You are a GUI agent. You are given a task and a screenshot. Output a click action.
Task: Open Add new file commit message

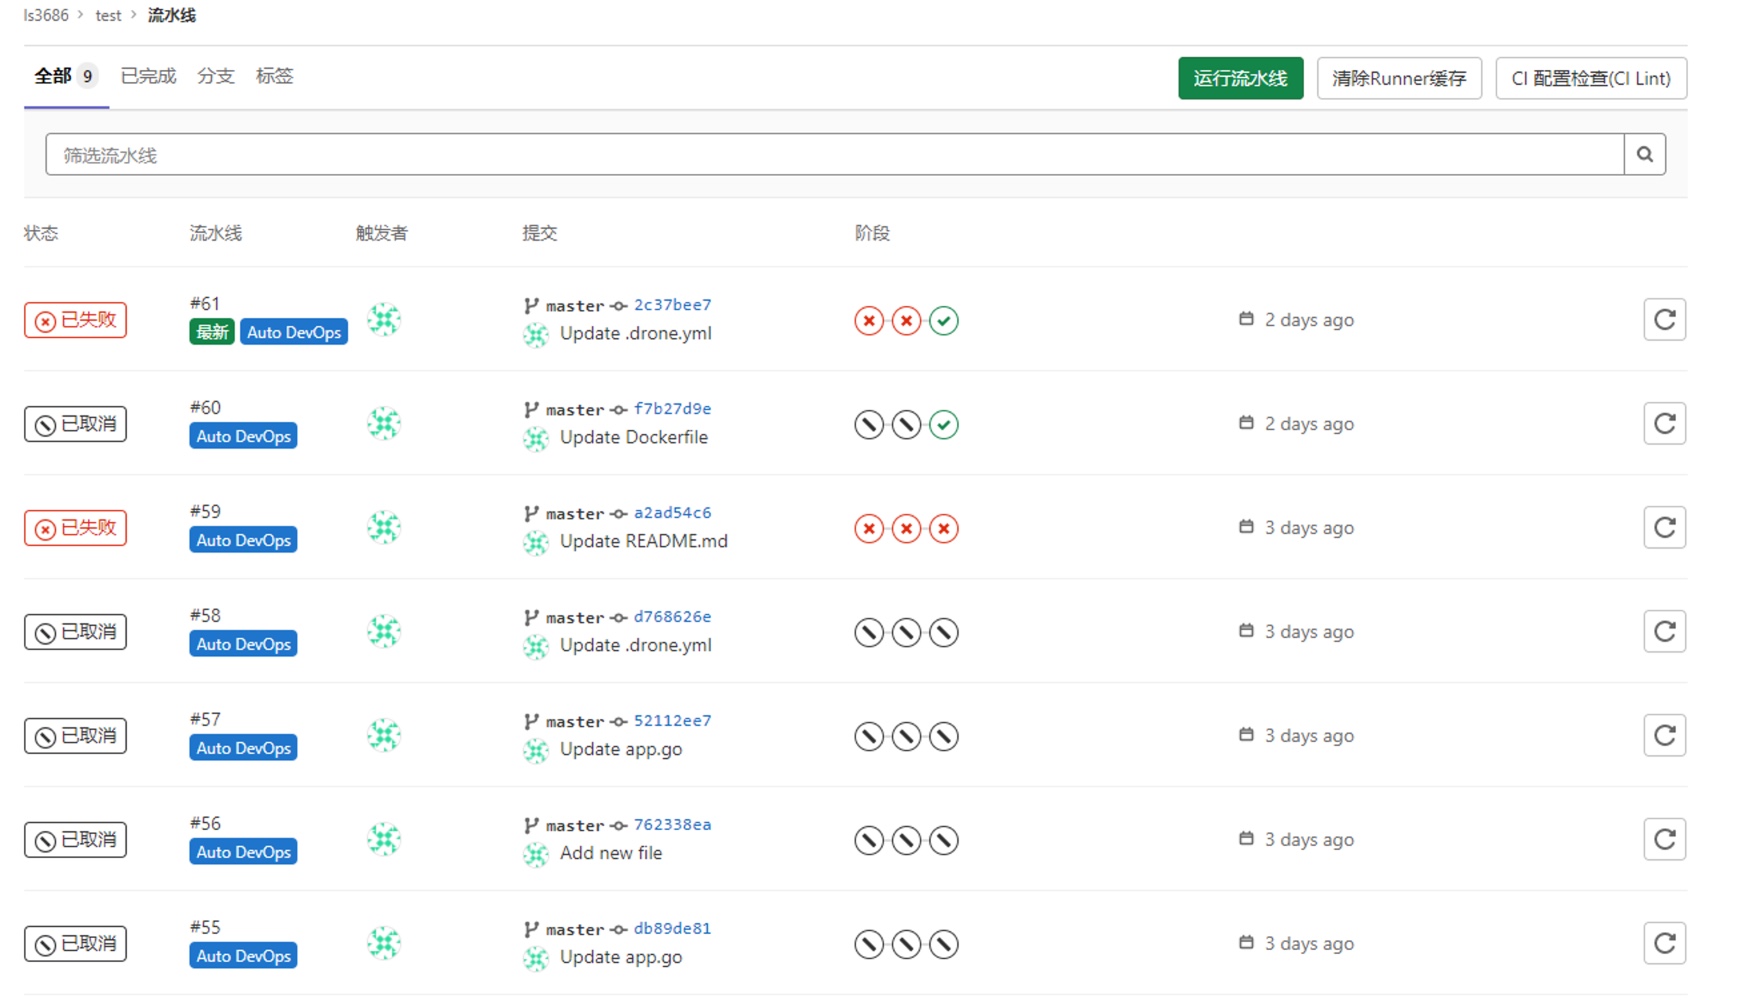click(x=610, y=853)
